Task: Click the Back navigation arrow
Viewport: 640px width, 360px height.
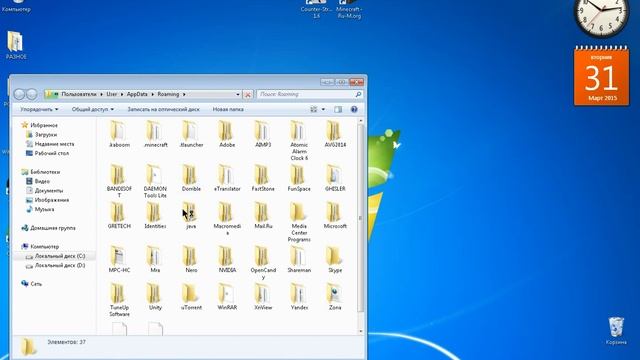Action: pos(19,94)
